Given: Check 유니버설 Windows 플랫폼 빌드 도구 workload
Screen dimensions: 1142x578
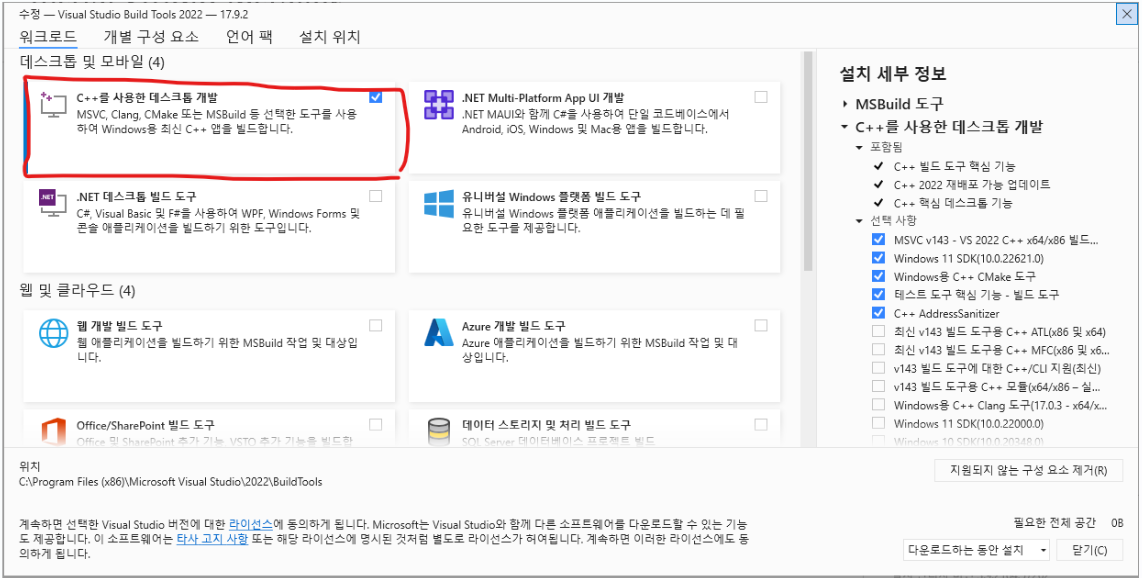Looking at the screenshot, I should pos(761,196).
